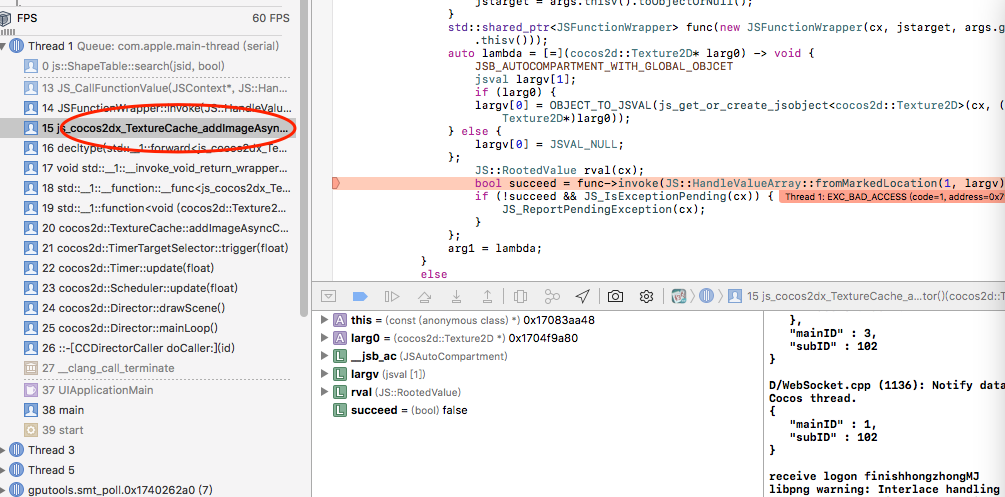Expand the largv variable
Viewport: 1005px width, 497px height.
coord(324,373)
